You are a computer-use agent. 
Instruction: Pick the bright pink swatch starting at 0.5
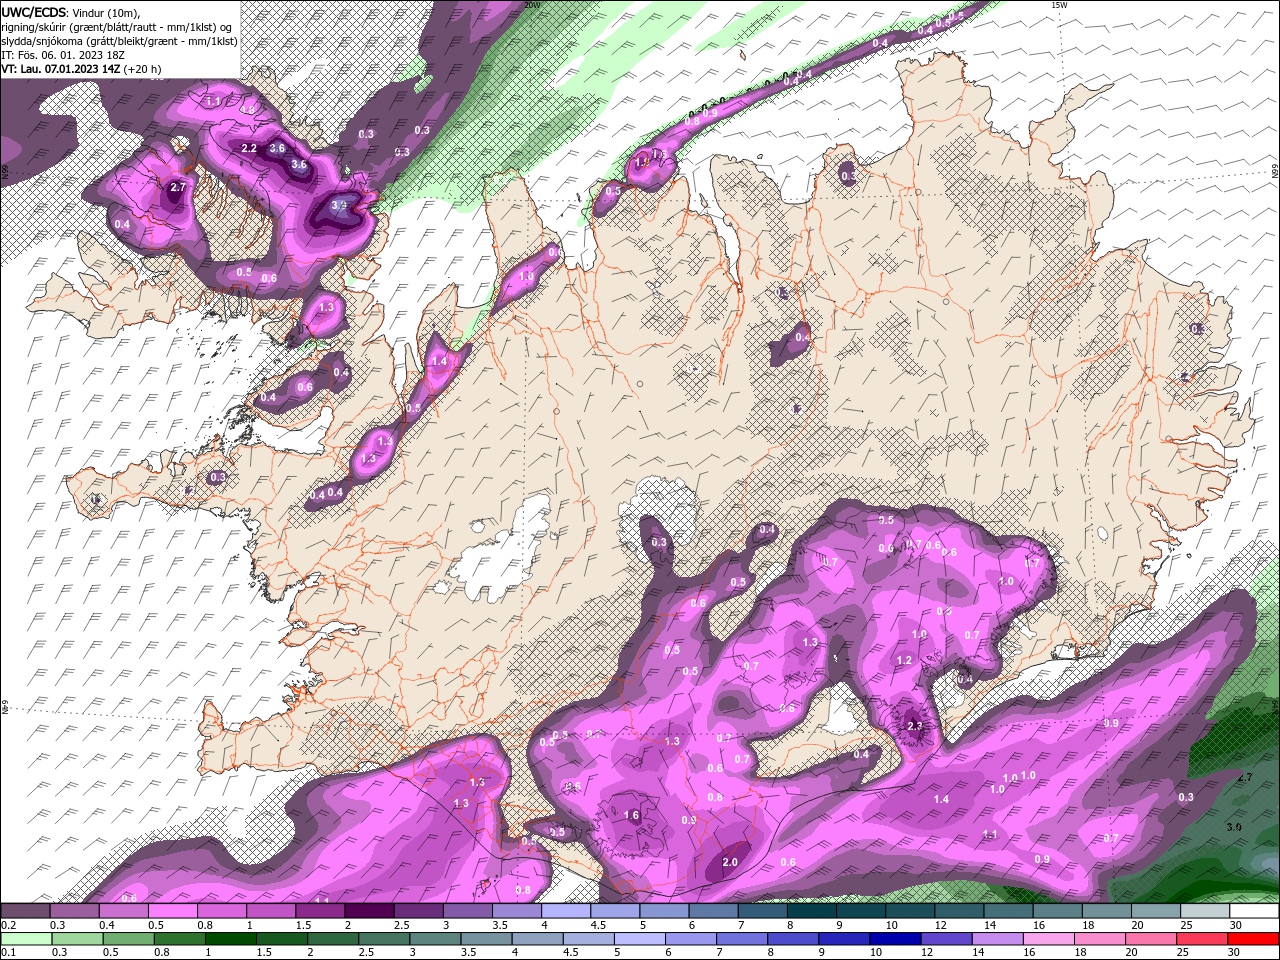pyautogui.click(x=173, y=911)
